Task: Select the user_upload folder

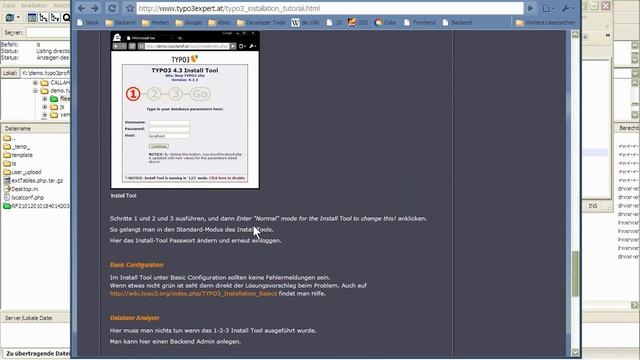Action: pos(22,172)
